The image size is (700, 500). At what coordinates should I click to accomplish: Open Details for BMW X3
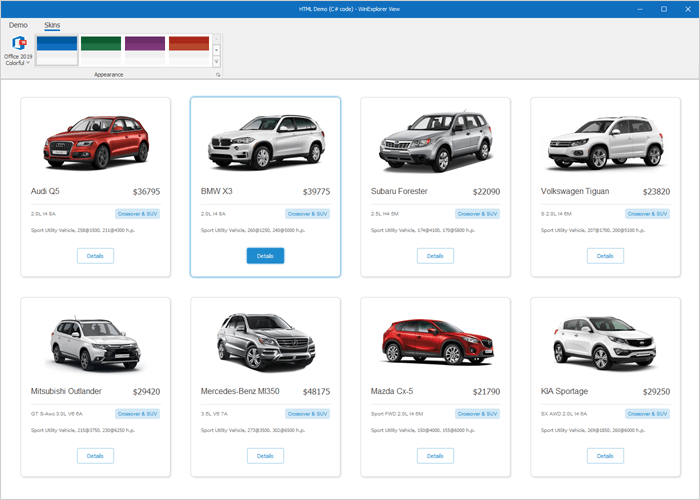coord(265,256)
